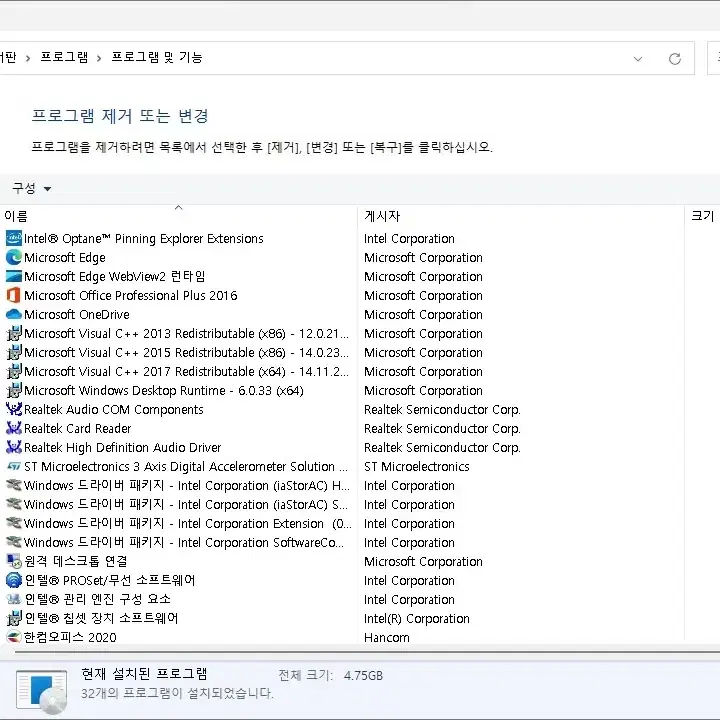Click the Visual C++ 2017 Redistributable icon
This screenshot has width=720, height=720.
(14, 371)
